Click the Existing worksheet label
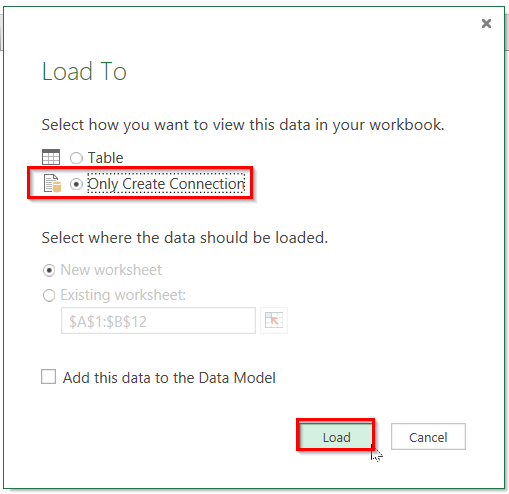This screenshot has width=509, height=494. [123, 295]
